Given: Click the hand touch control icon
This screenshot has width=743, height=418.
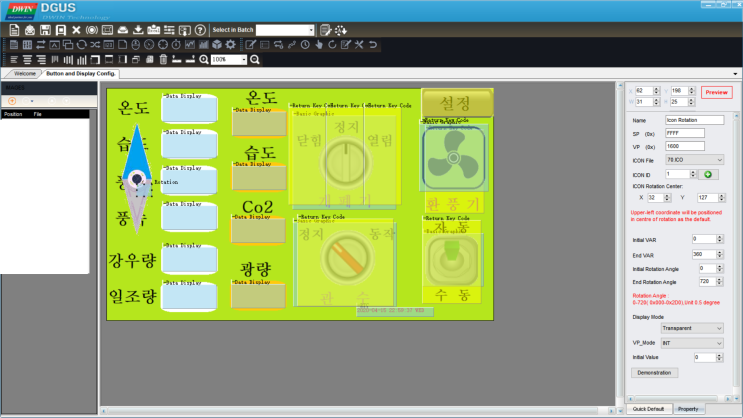Looking at the screenshot, I should tap(319, 45).
